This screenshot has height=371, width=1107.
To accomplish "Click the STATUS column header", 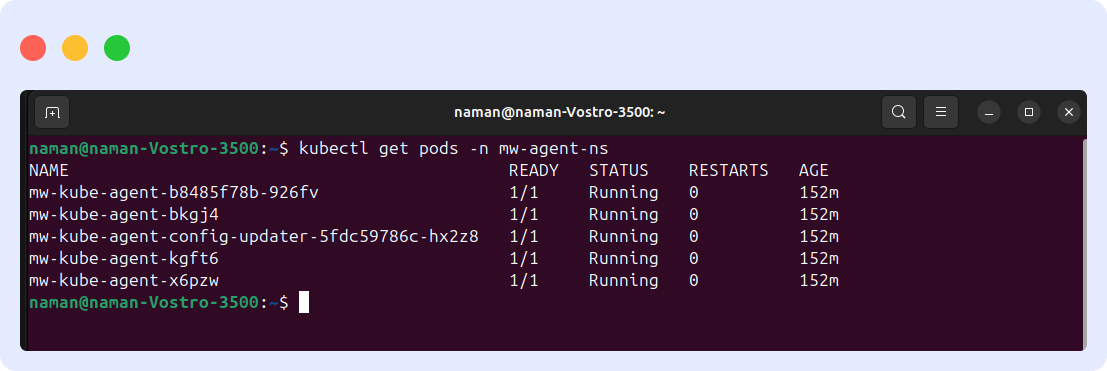I will [x=618, y=170].
